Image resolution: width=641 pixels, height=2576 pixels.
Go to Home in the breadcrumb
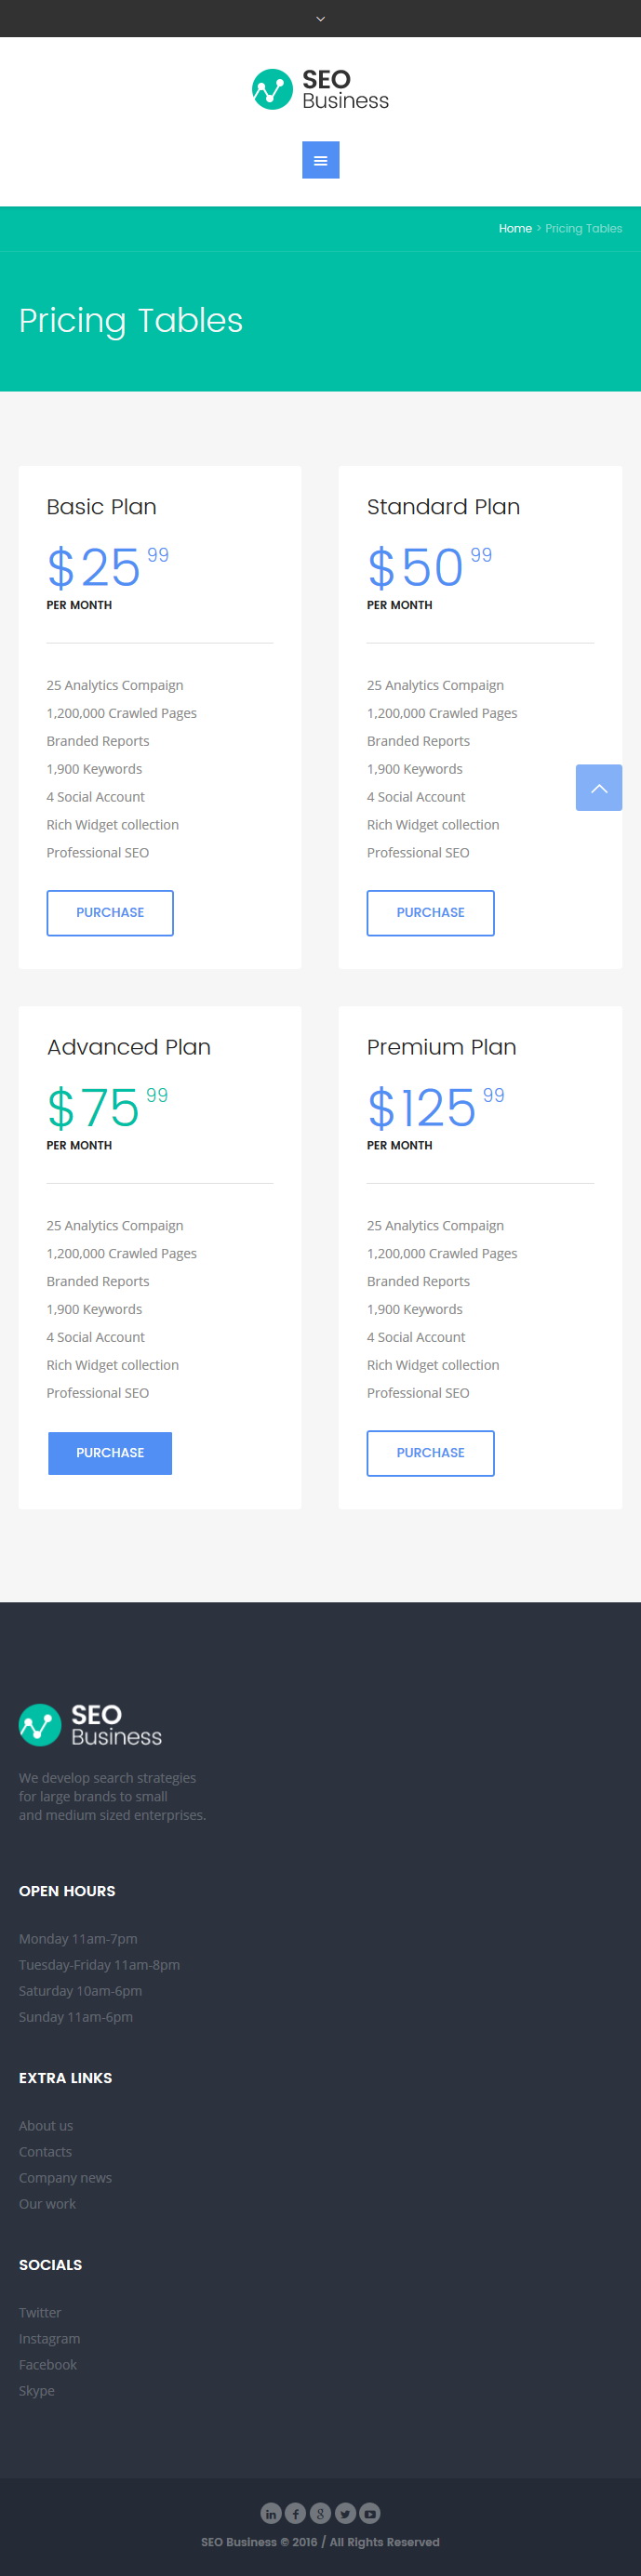(515, 229)
